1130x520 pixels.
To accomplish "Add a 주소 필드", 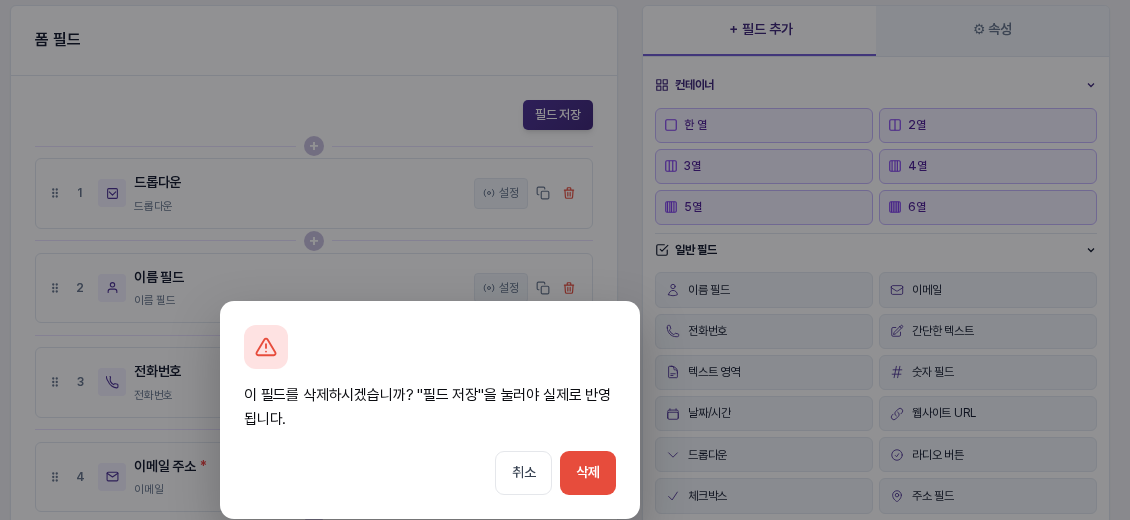I will point(988,496).
